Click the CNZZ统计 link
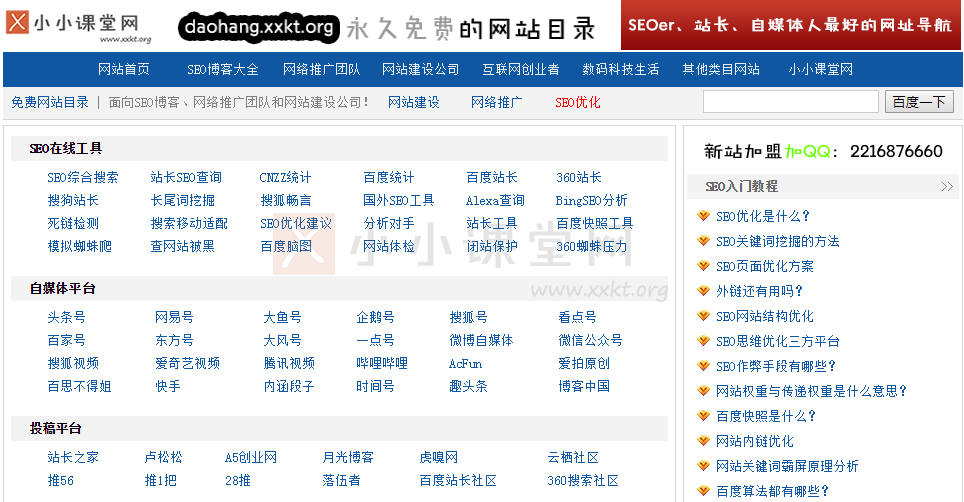The height and width of the screenshot is (502, 964). click(285, 178)
